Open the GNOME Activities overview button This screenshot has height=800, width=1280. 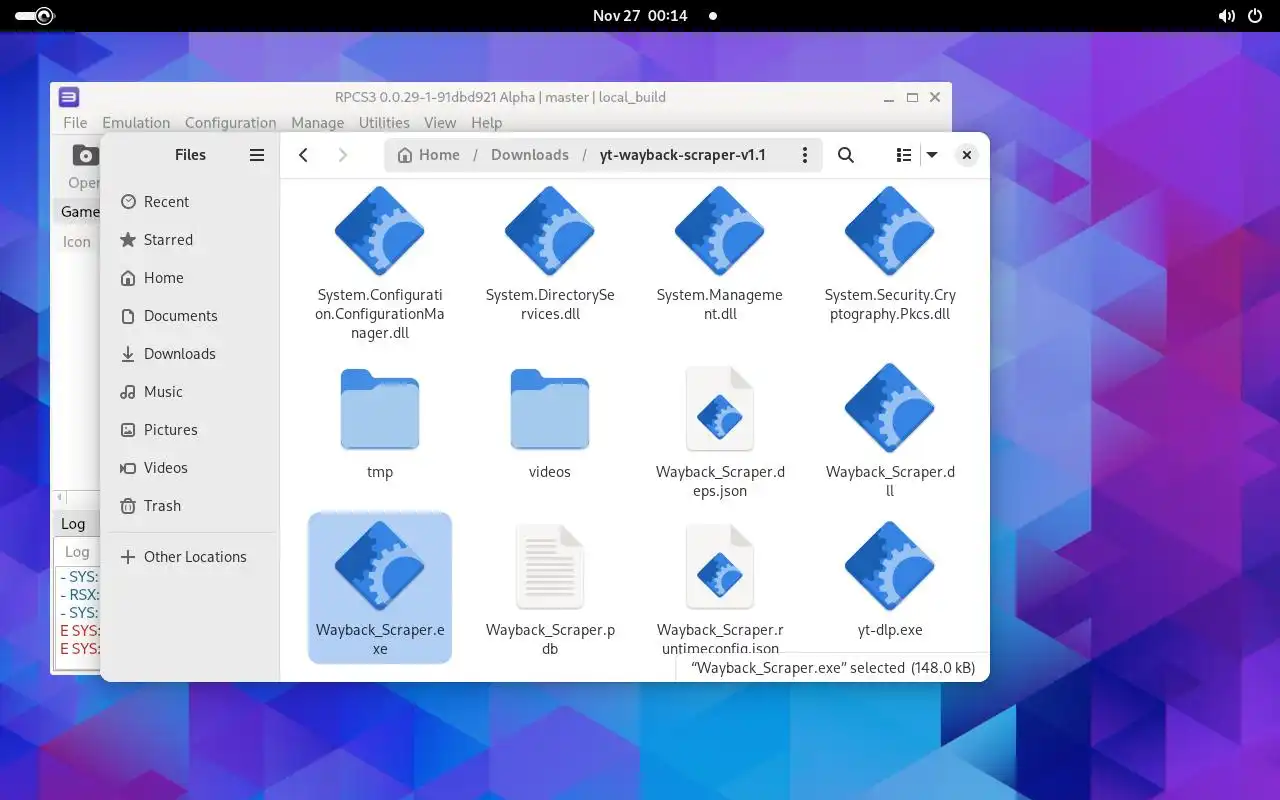point(35,15)
